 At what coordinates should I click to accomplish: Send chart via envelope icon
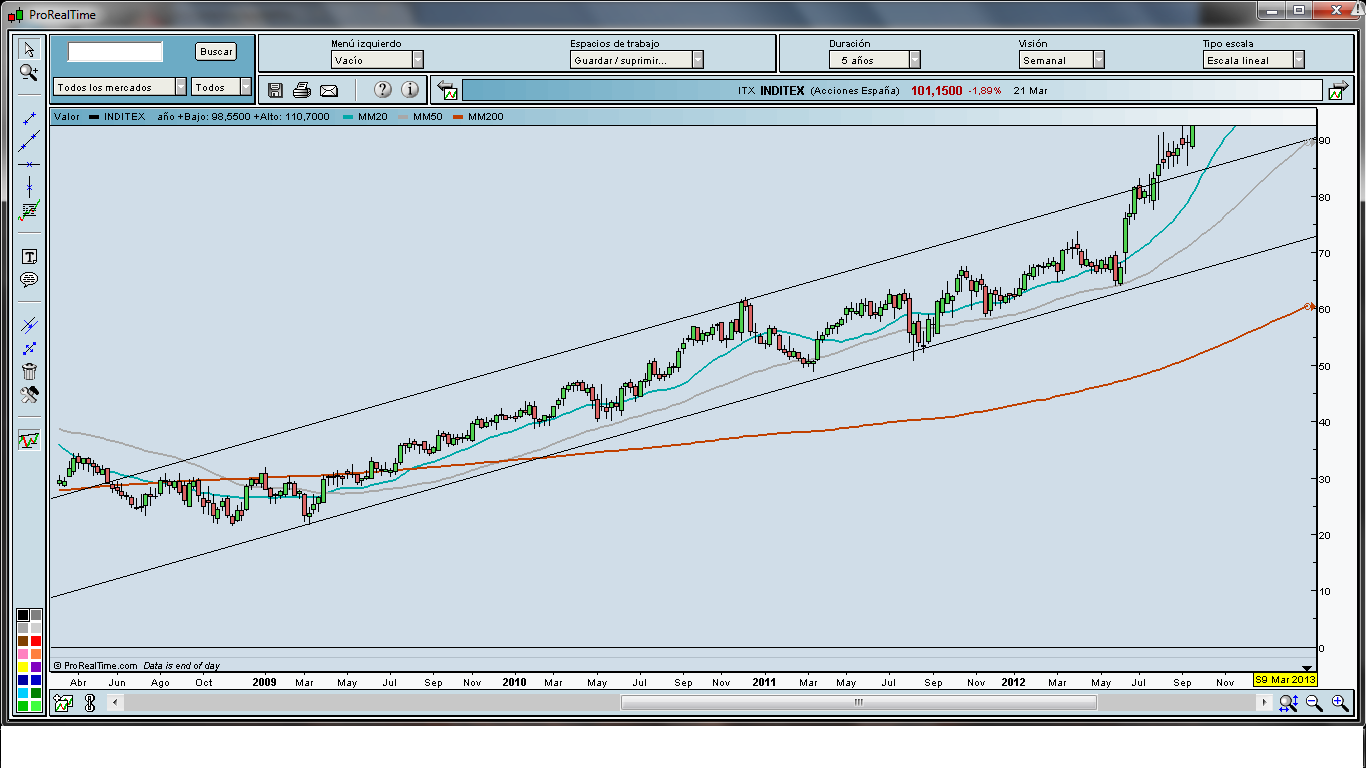click(x=329, y=90)
